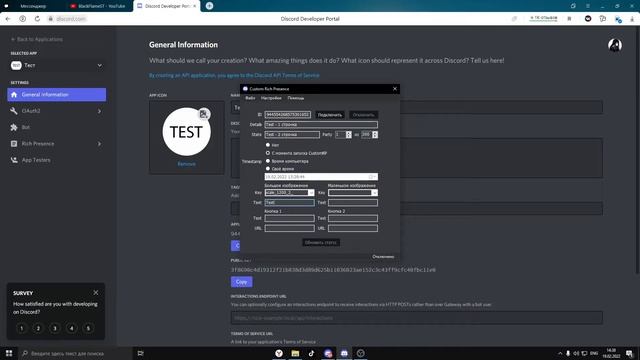Click the microphone icon in system tray
Viewport: 640px width, 360px height.
(568, 353)
